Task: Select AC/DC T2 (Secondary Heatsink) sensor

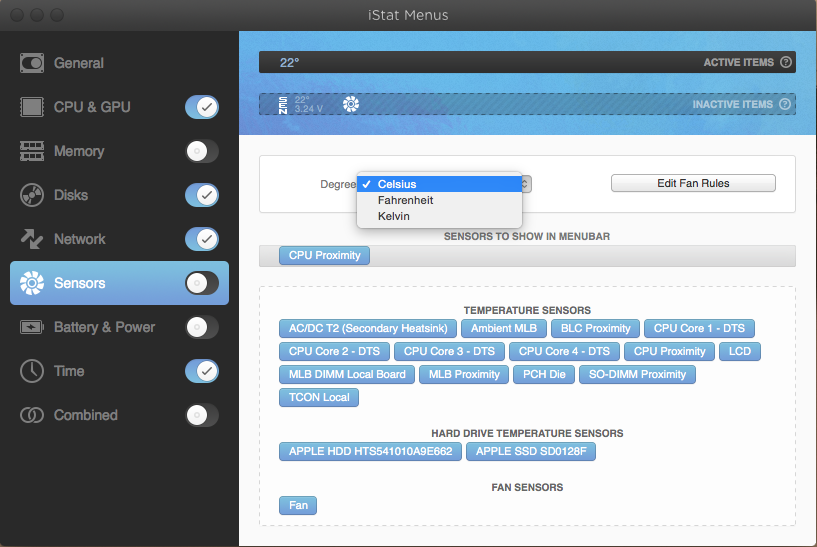Action: (x=368, y=328)
